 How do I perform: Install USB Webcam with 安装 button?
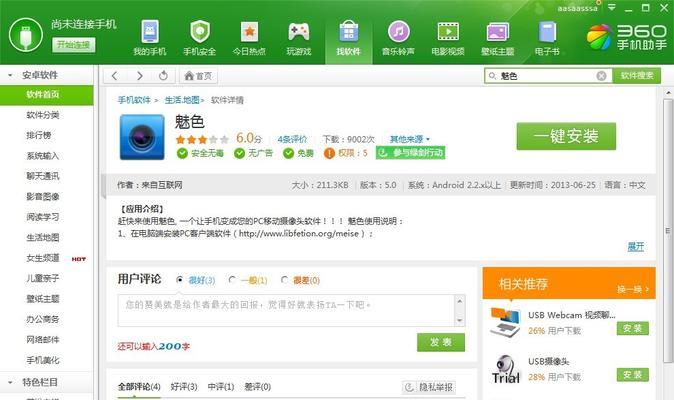[x=633, y=329]
